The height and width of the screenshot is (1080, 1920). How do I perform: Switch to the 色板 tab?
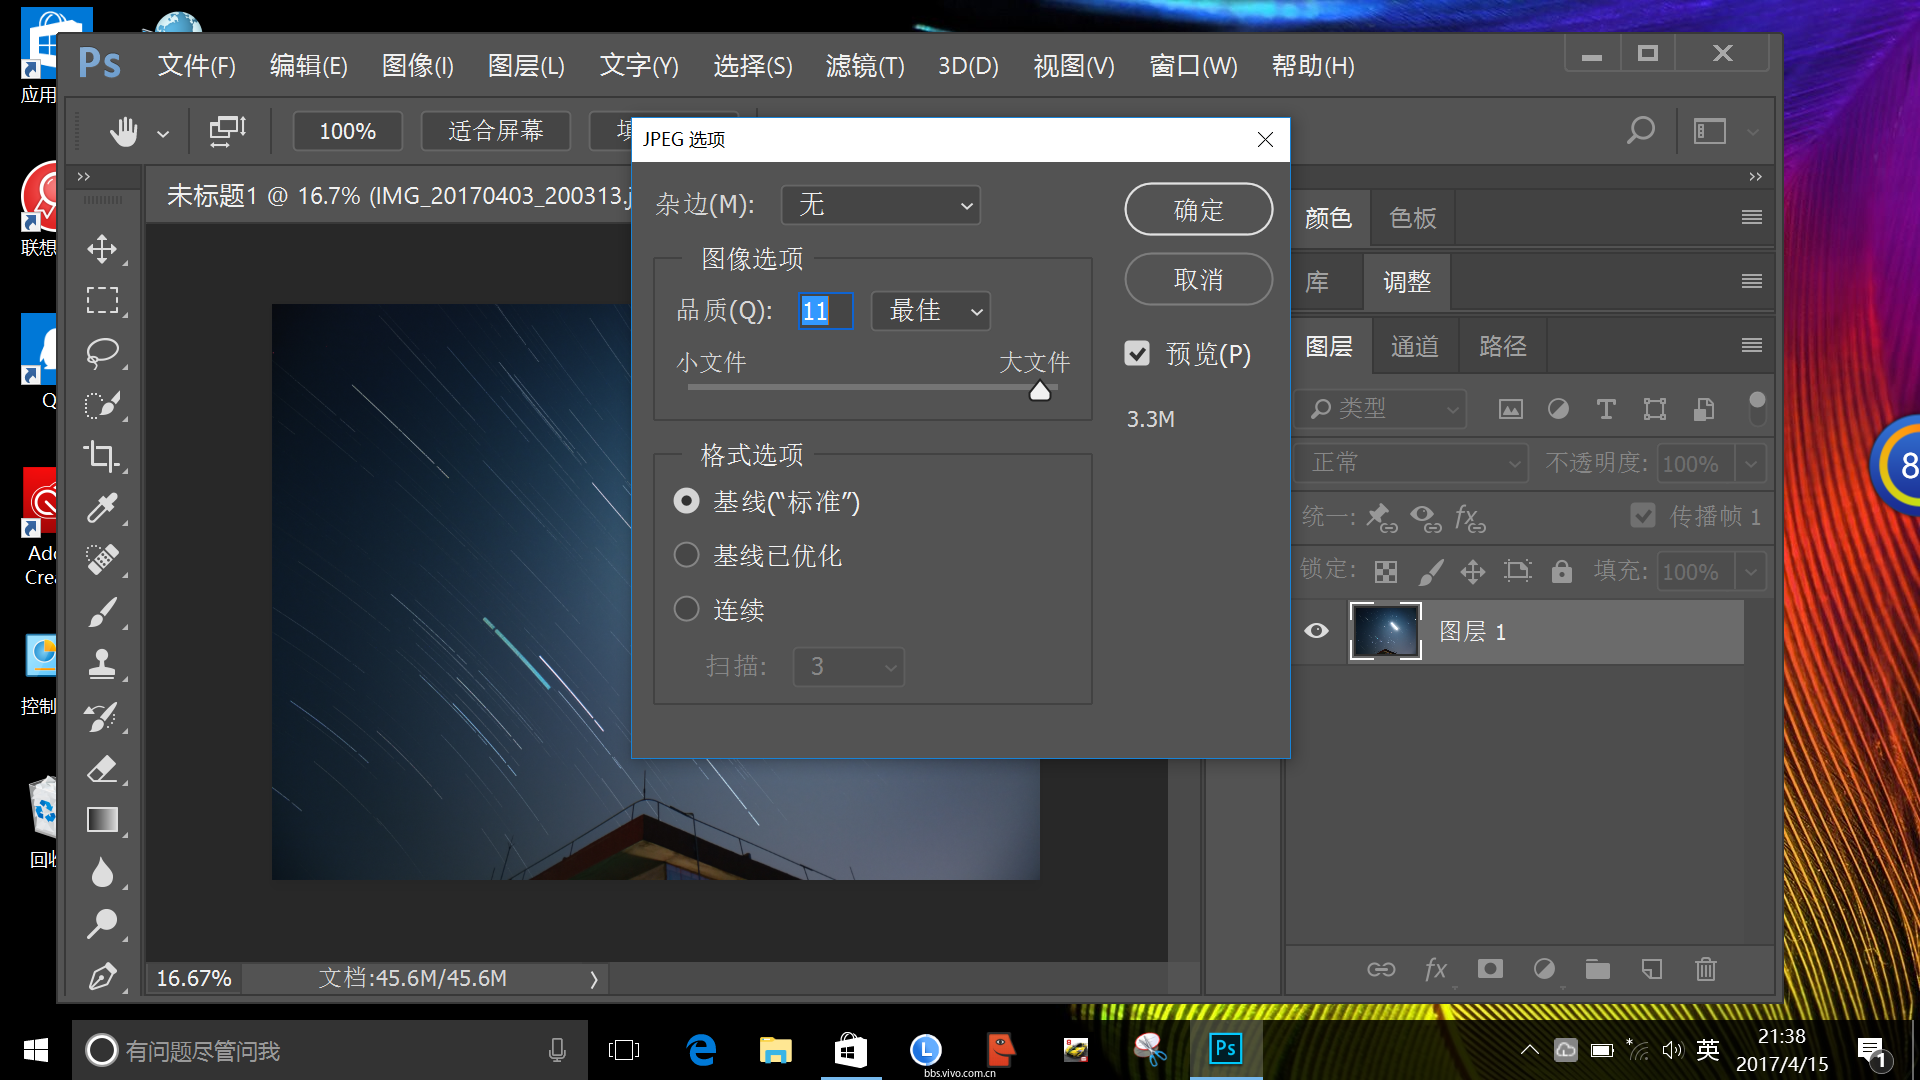coord(1413,218)
